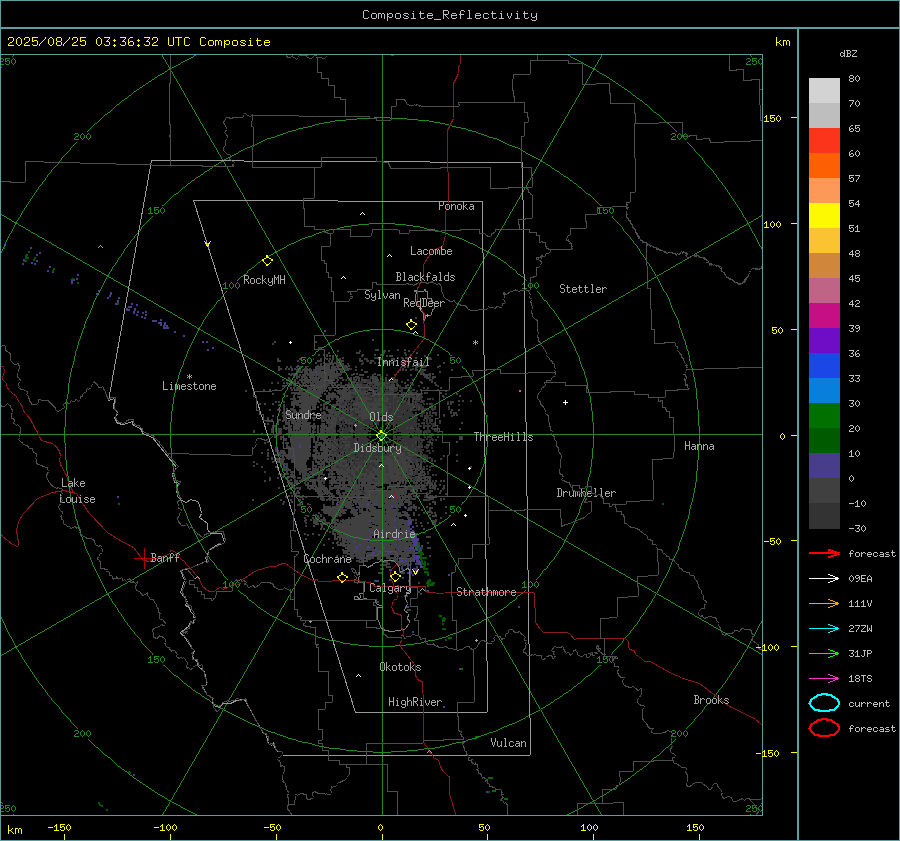The height and width of the screenshot is (841, 900).
Task: Click the cyan 27ZW arrow icon
Action: [x=824, y=629]
